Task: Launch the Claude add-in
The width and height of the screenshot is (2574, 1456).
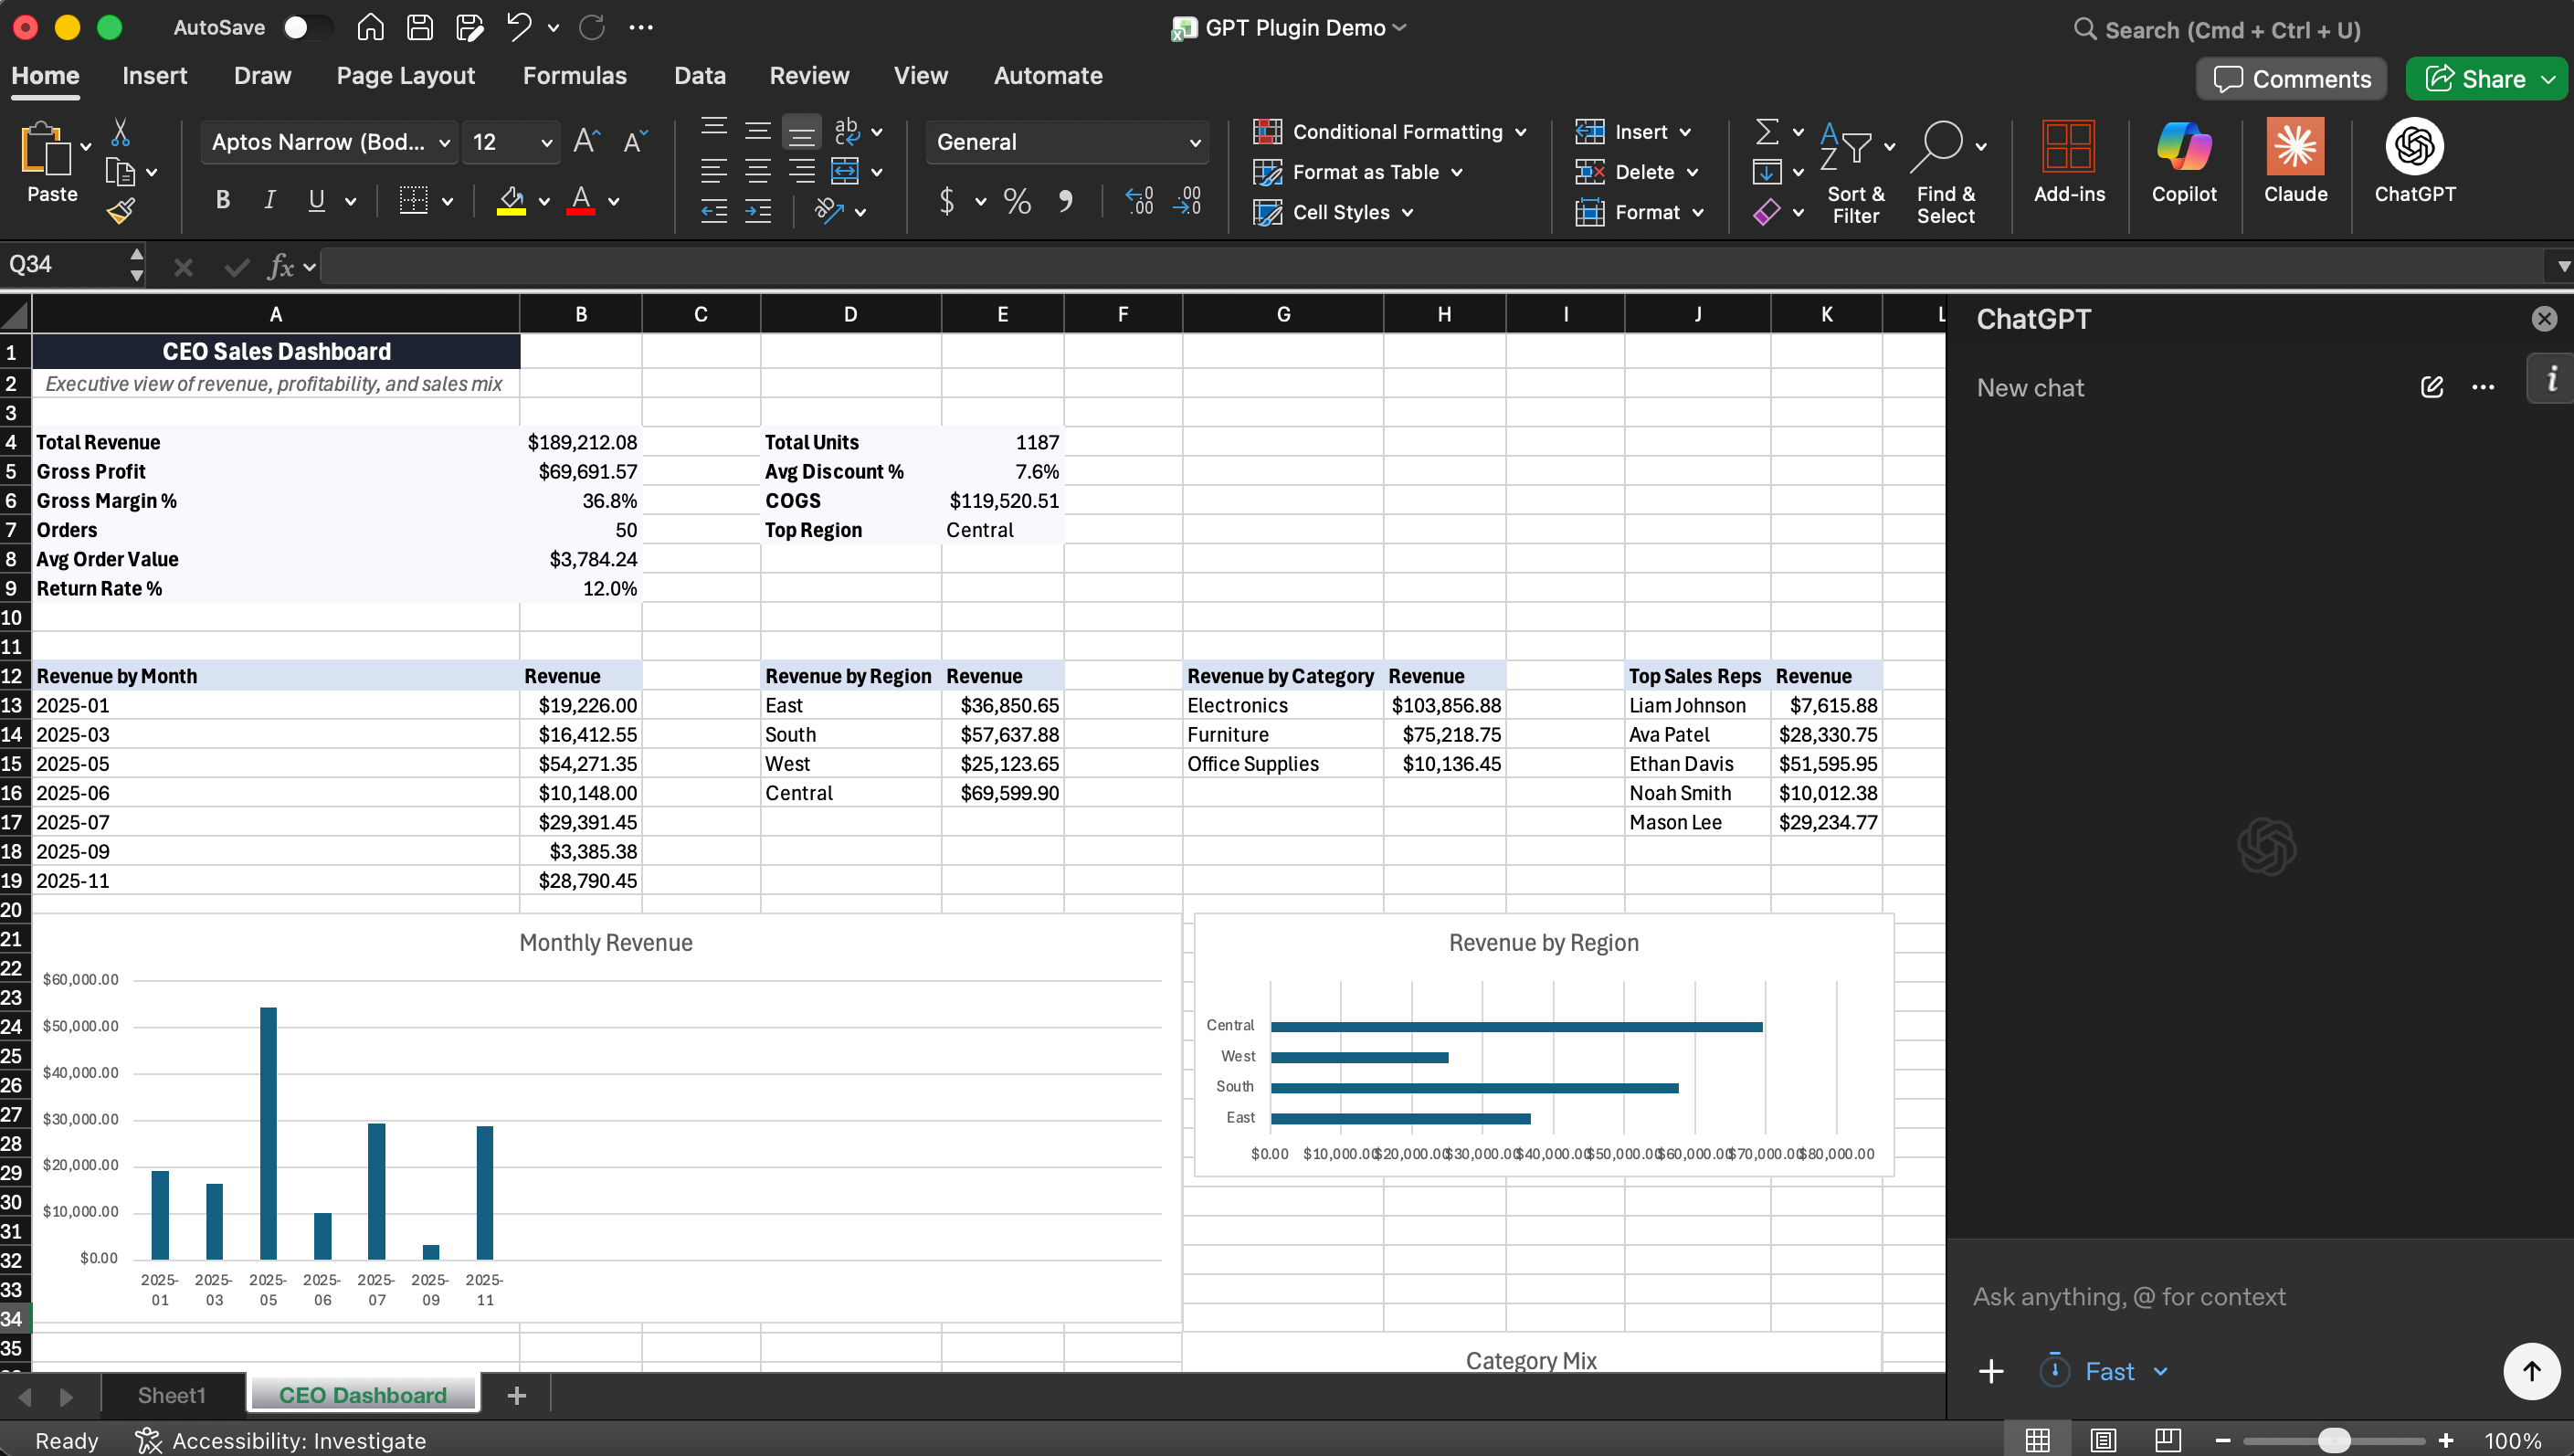Action: [x=2295, y=165]
